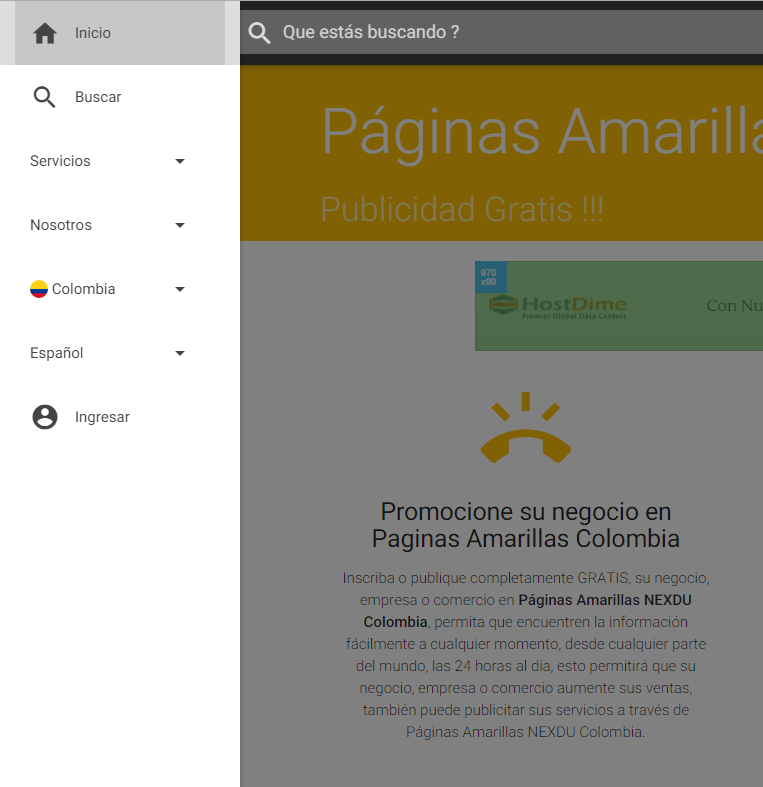Image resolution: width=763 pixels, height=787 pixels.
Task: Open the Nosotros menu label
Action: coord(61,225)
